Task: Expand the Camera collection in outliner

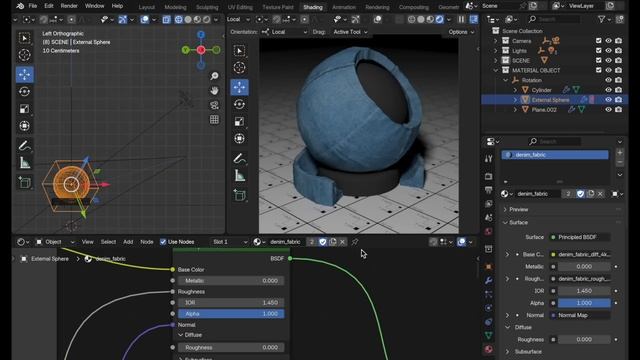Action: 496,41
